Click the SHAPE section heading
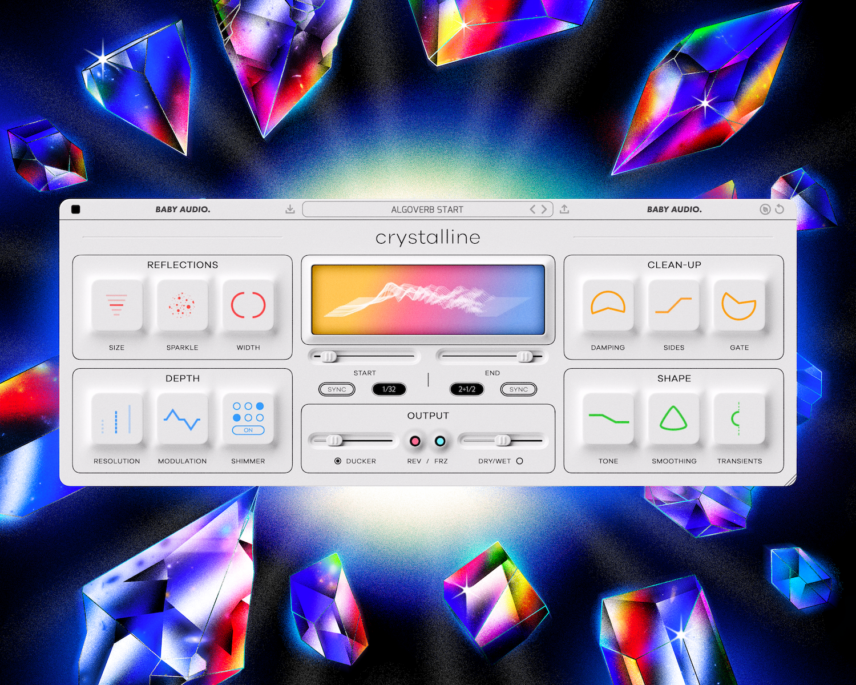The image size is (856, 685). [x=674, y=378]
